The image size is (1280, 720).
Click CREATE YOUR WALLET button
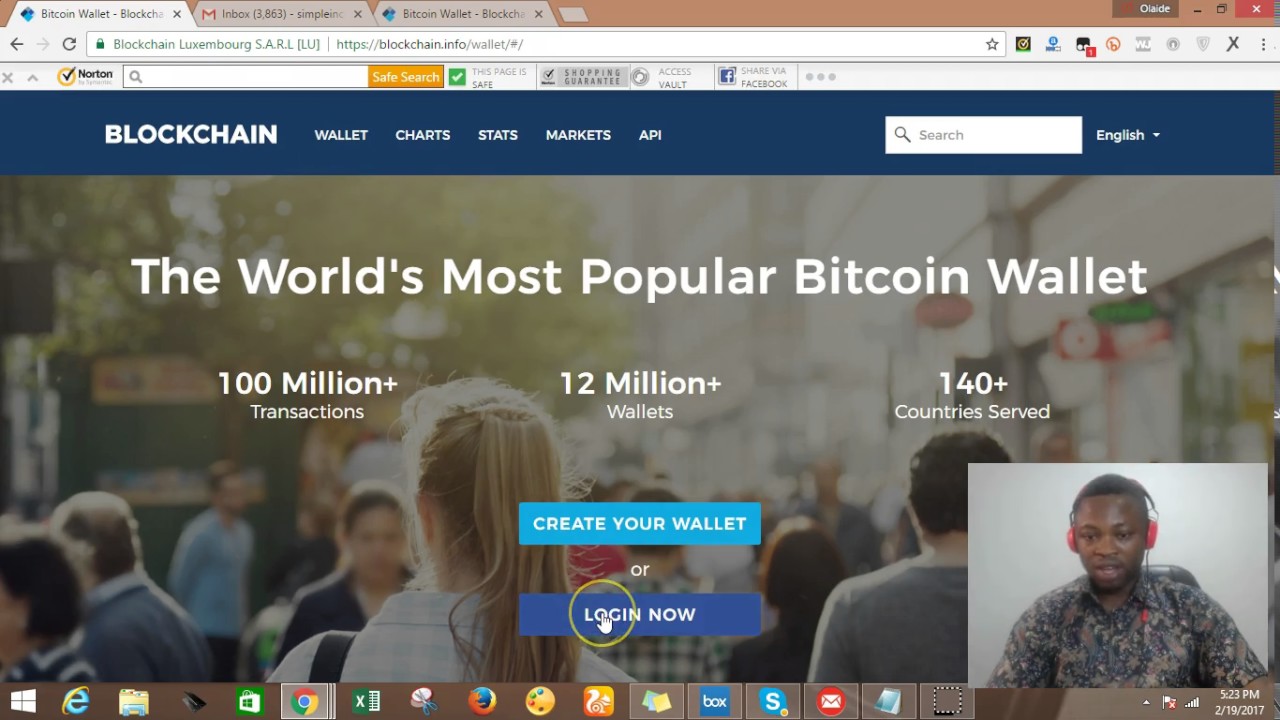tap(640, 524)
